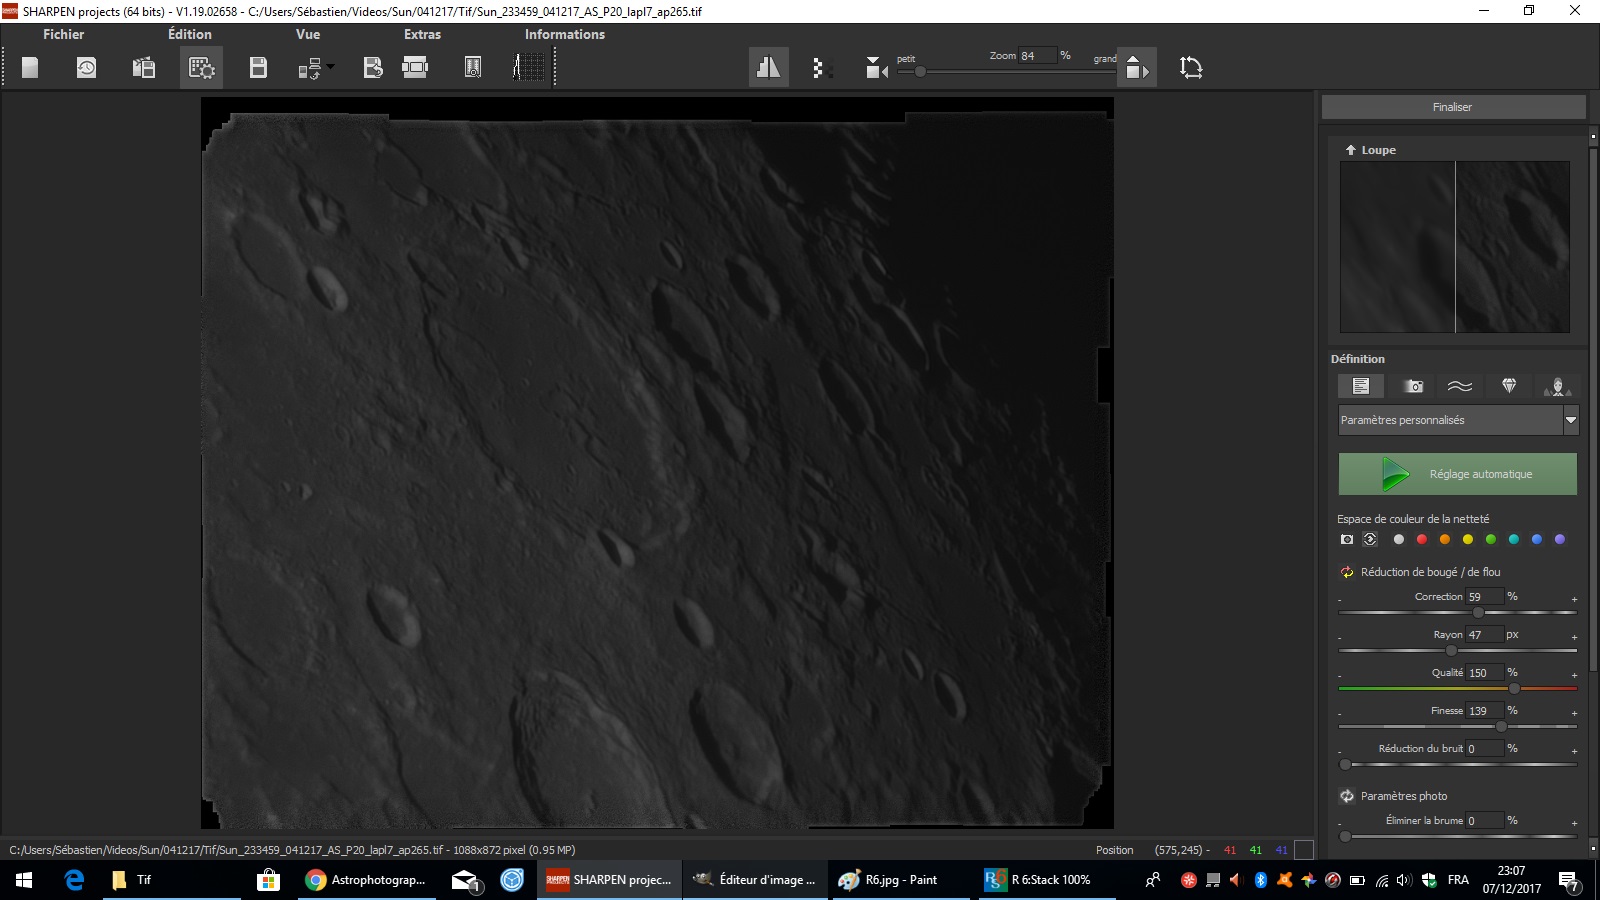Select the diamond preset category icon
This screenshot has height=900, width=1600.
pyautogui.click(x=1509, y=386)
